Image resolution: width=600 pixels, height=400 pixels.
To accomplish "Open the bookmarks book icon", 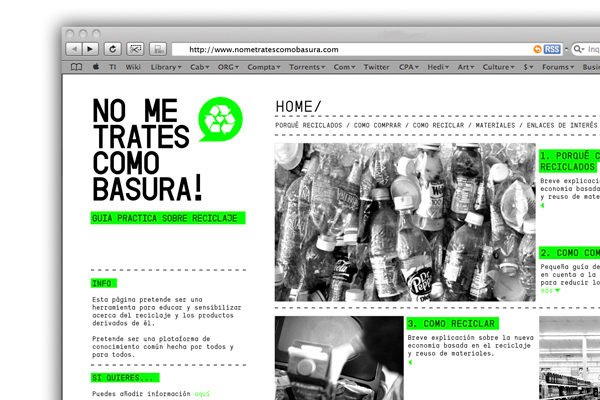I will pyautogui.click(x=77, y=67).
